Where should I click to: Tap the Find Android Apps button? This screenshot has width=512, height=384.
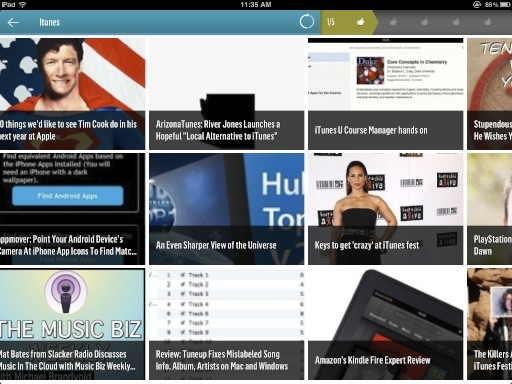(x=68, y=196)
